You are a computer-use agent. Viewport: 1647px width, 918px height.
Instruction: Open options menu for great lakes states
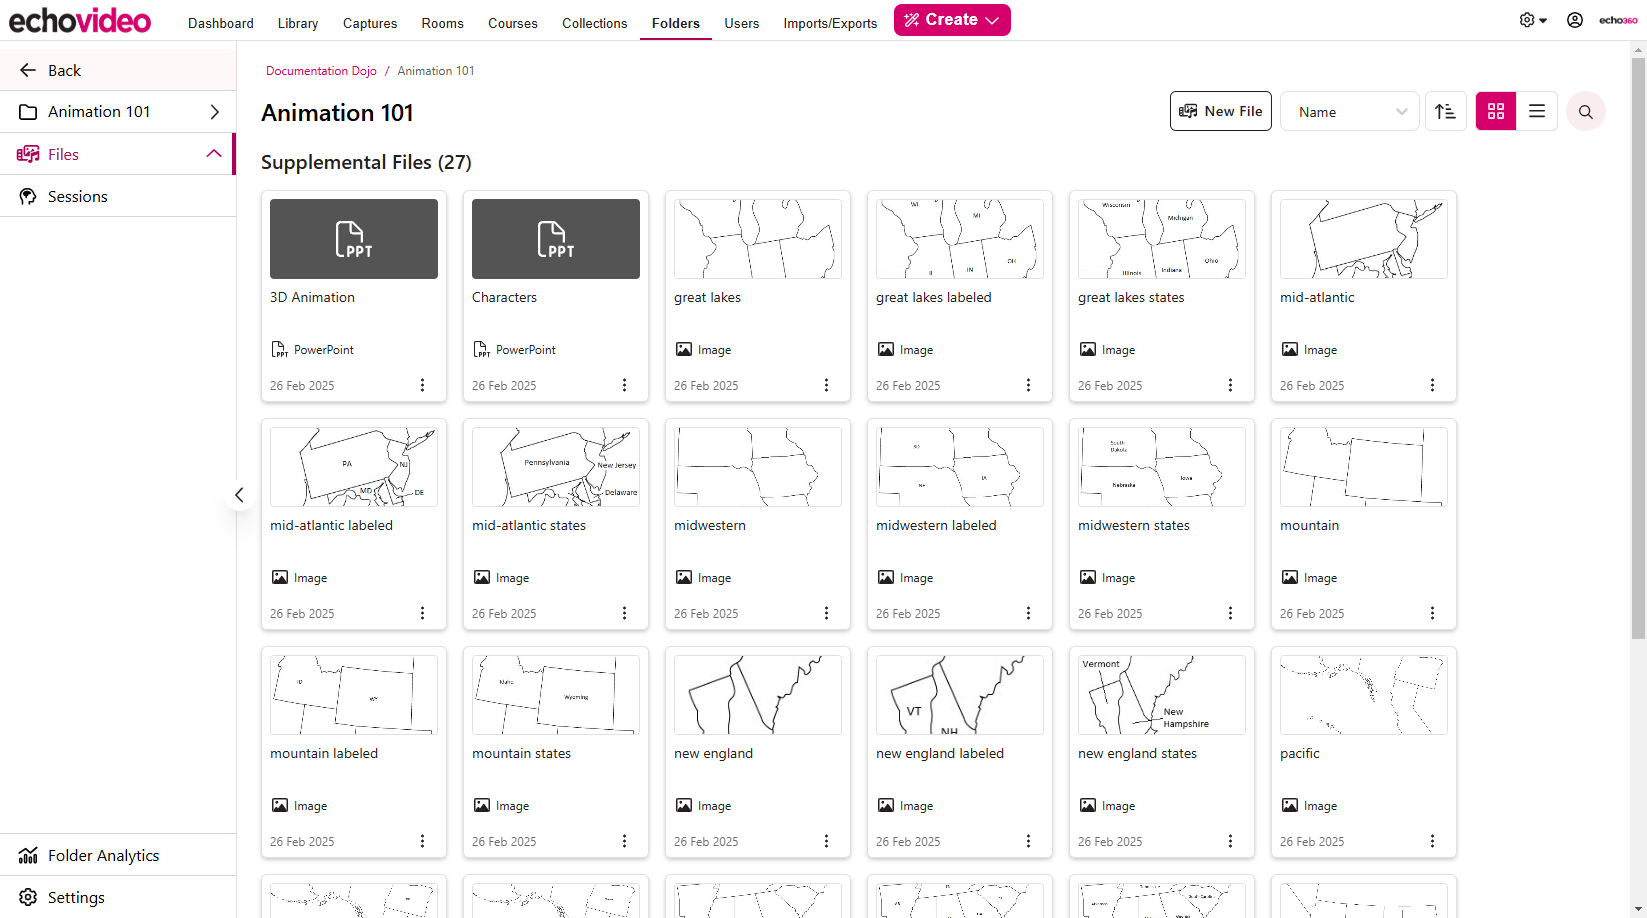[x=1230, y=385]
